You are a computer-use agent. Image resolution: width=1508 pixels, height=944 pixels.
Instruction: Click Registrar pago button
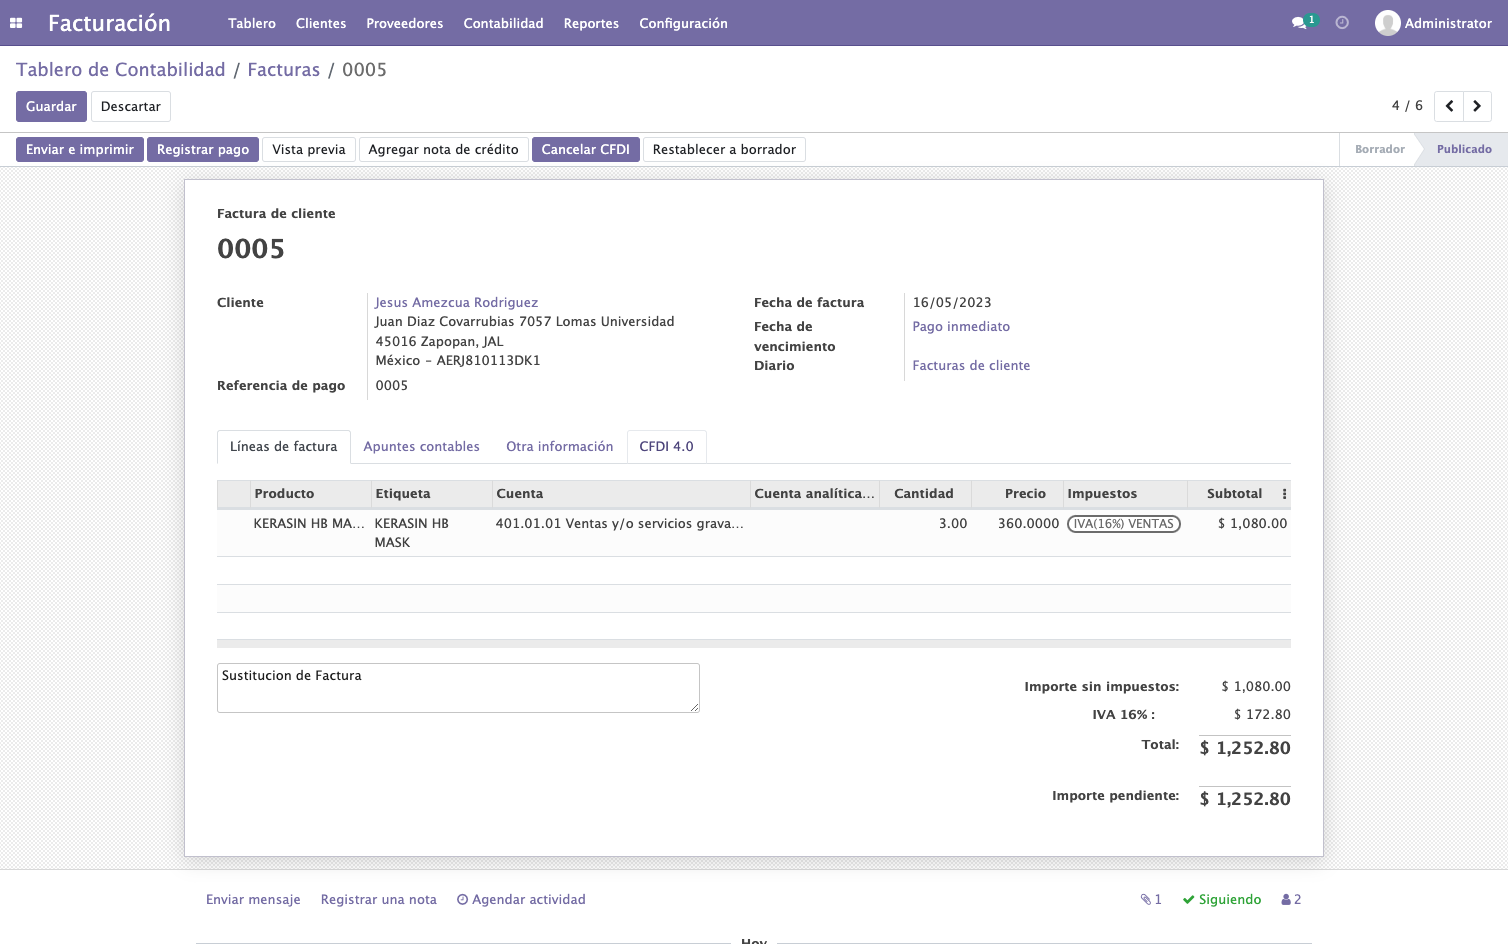(203, 149)
